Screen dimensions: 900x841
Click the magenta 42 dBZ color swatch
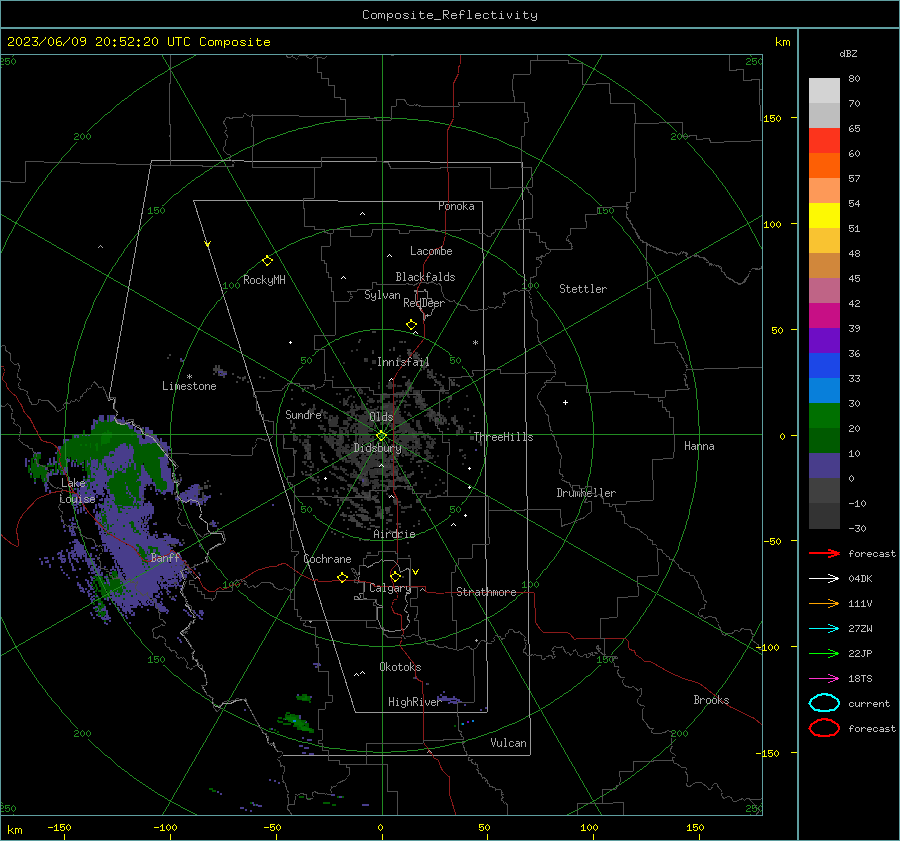tap(824, 315)
